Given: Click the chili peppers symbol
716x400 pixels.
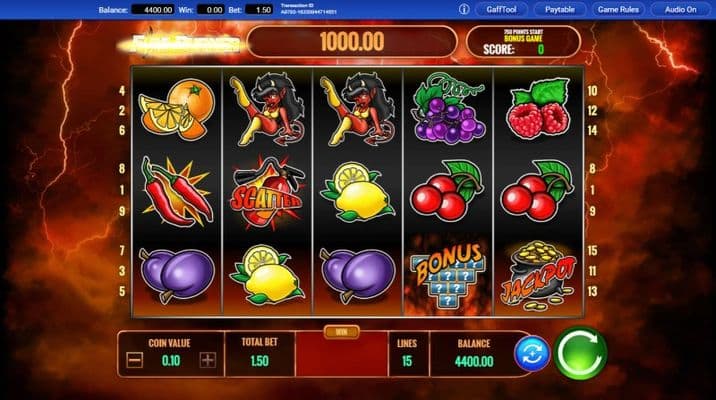Looking at the screenshot, I should pos(177,192).
